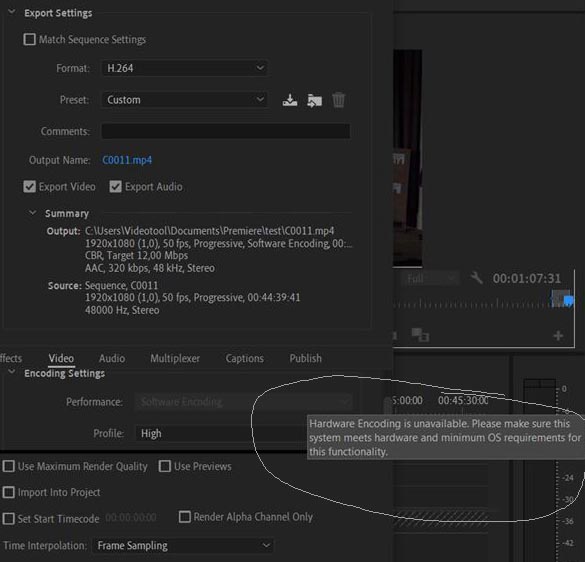Click the 00:45:30:00 timeline ruler label
Image resolution: width=585 pixels, height=562 pixels.
[x=463, y=400]
